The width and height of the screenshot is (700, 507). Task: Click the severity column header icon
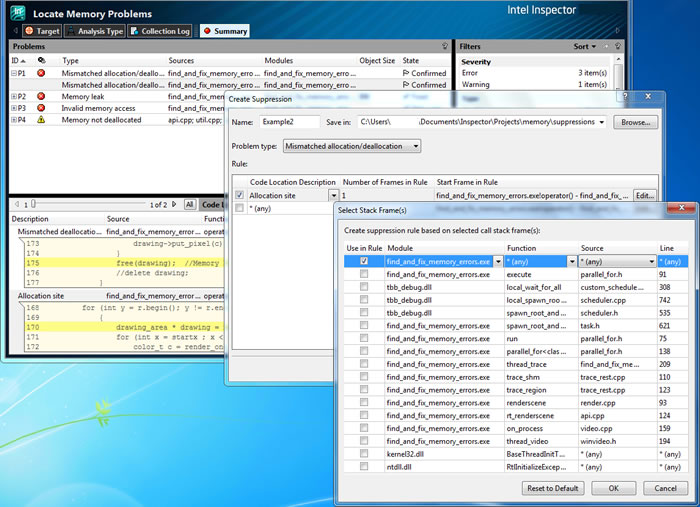click(41, 60)
